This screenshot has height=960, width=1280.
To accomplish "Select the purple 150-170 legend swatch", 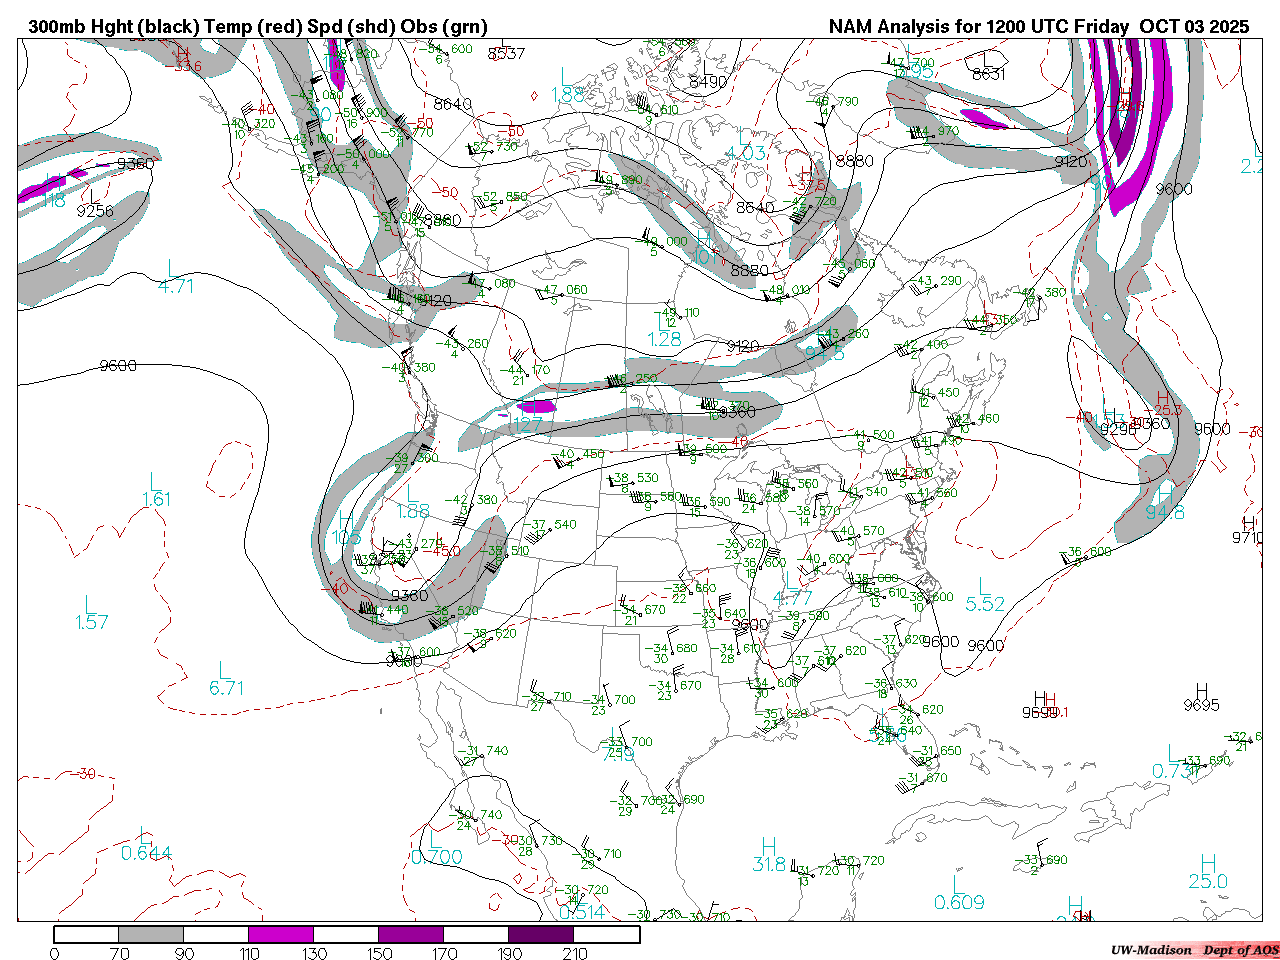I will point(411,934).
